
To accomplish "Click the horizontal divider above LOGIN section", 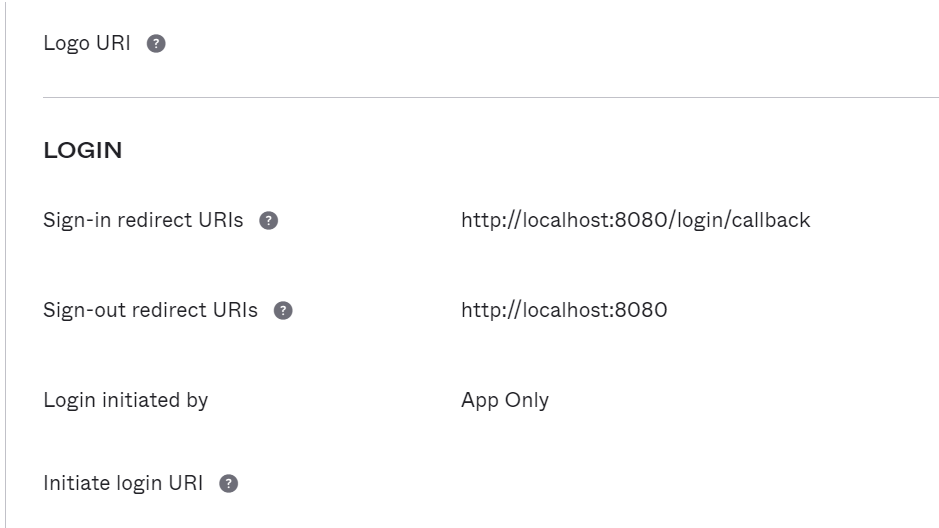I will 490,97.
